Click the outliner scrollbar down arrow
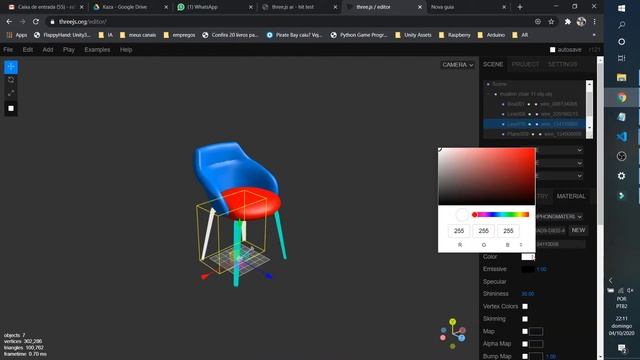The height and width of the screenshot is (360, 640). pos(589,128)
